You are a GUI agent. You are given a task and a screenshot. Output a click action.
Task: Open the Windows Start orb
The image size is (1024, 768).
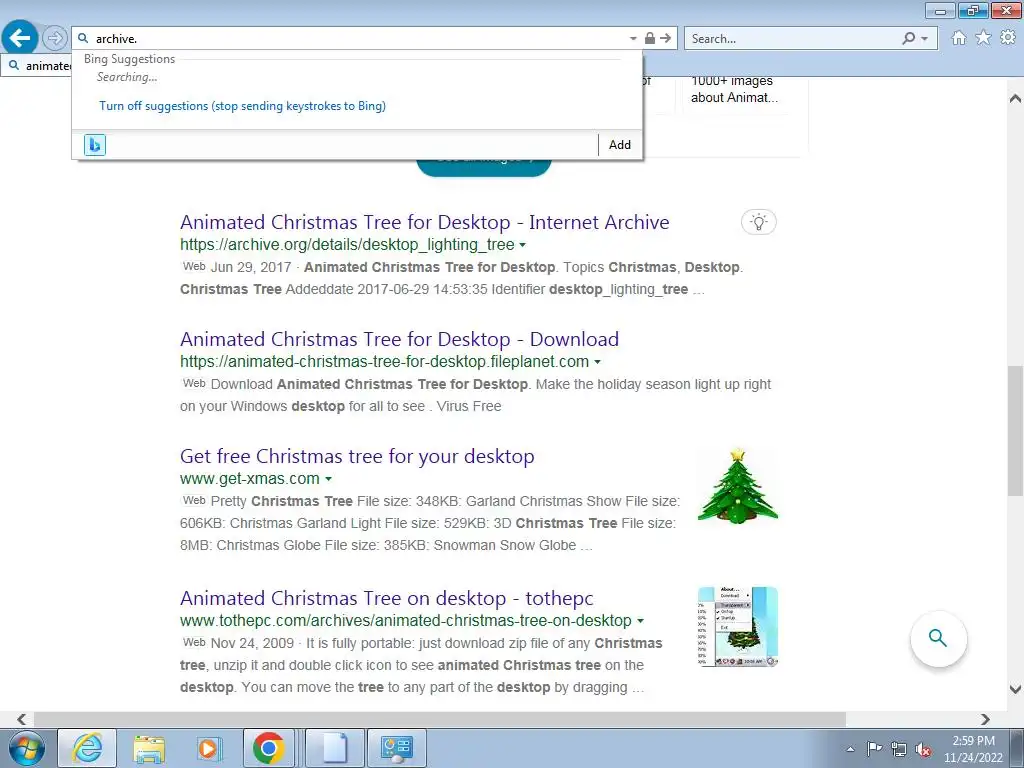(27, 748)
